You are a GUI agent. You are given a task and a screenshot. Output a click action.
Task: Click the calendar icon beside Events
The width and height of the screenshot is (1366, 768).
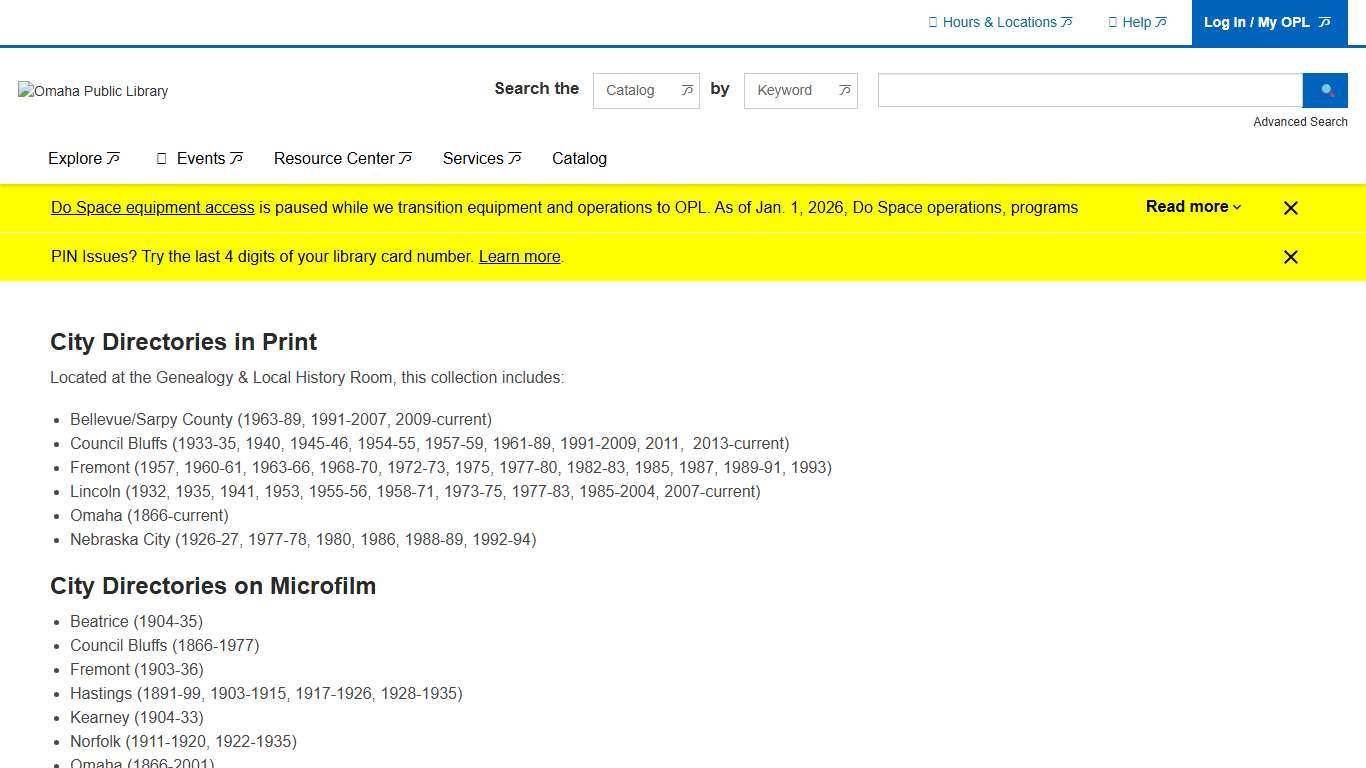pos(162,159)
